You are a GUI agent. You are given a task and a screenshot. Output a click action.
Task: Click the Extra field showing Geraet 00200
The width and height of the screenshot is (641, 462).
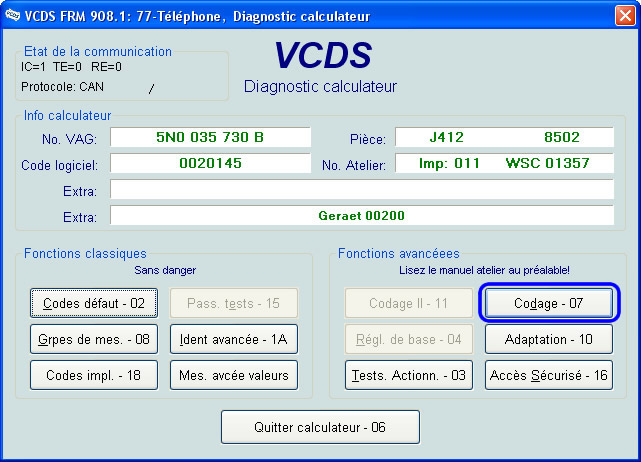[362, 215]
